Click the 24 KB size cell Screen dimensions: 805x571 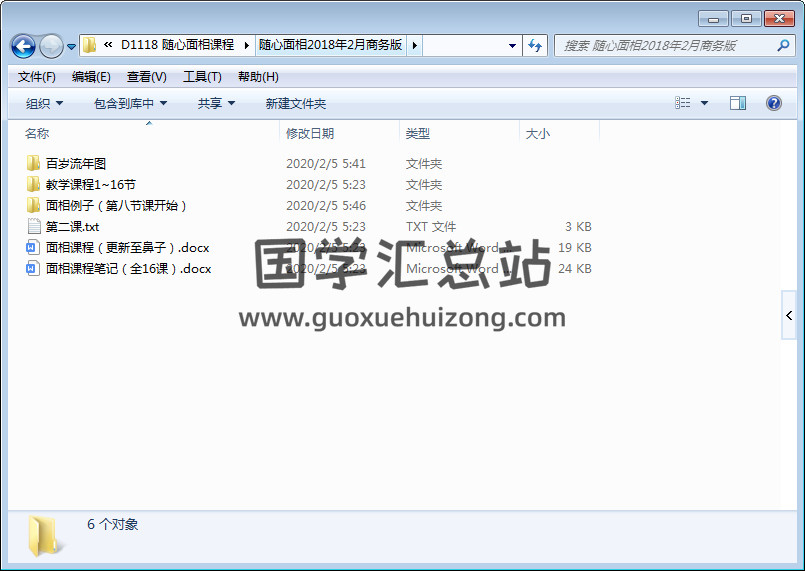point(574,269)
